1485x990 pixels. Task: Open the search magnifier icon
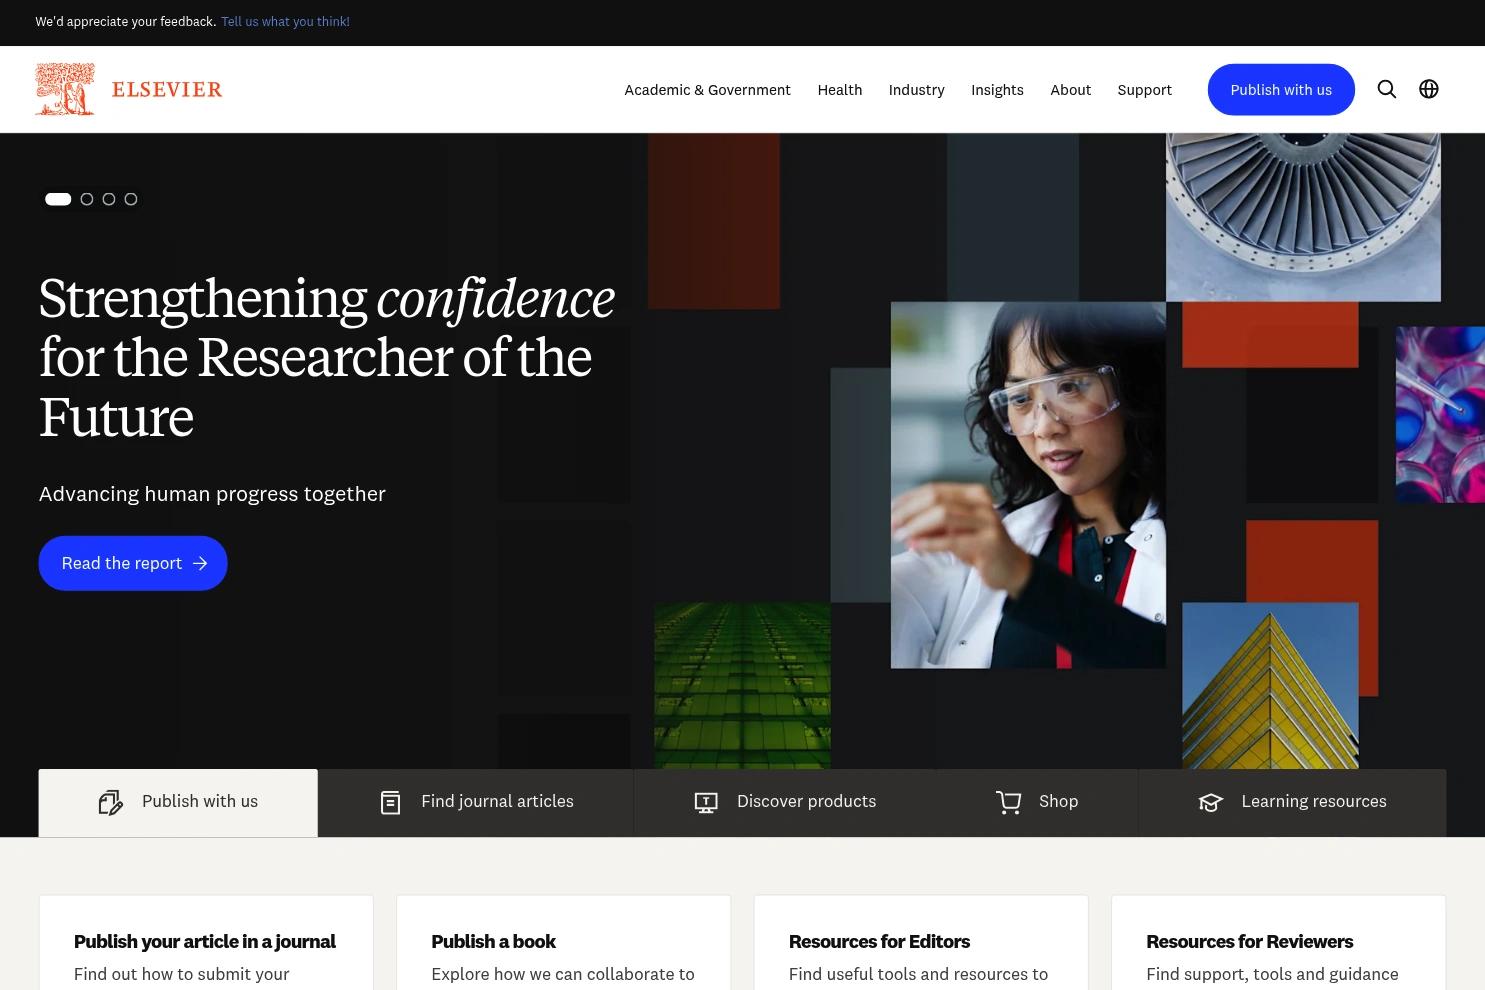coord(1387,89)
